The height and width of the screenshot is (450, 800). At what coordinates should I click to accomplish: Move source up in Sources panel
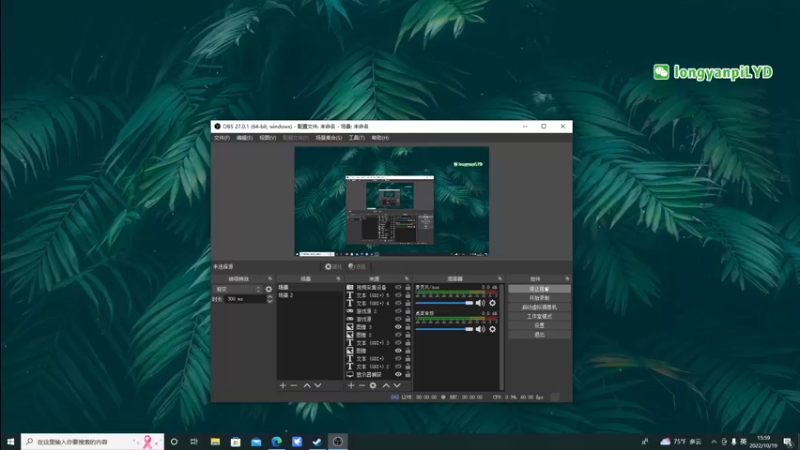click(386, 386)
